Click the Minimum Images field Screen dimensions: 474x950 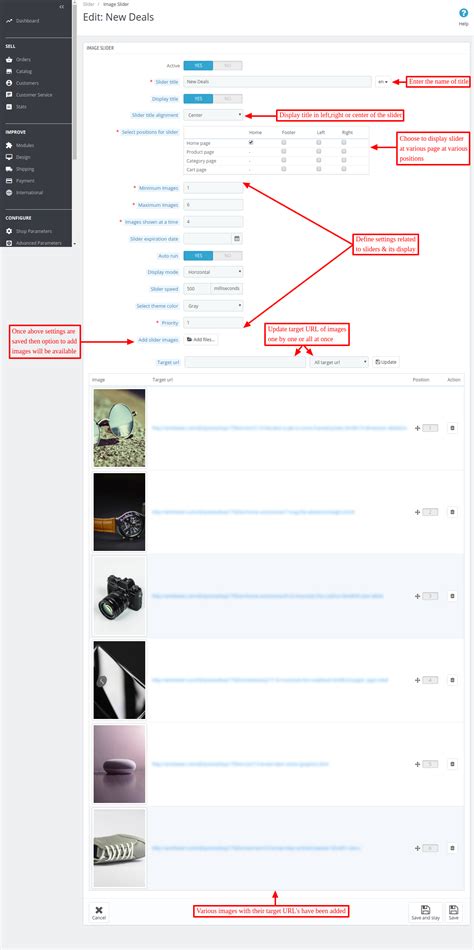[213, 188]
